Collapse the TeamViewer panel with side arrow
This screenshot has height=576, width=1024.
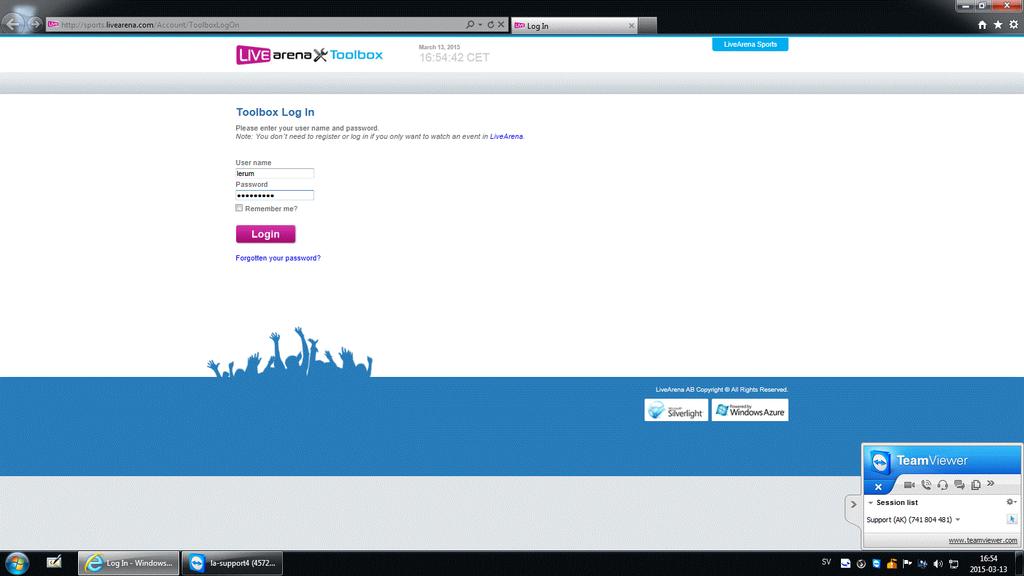click(x=853, y=504)
